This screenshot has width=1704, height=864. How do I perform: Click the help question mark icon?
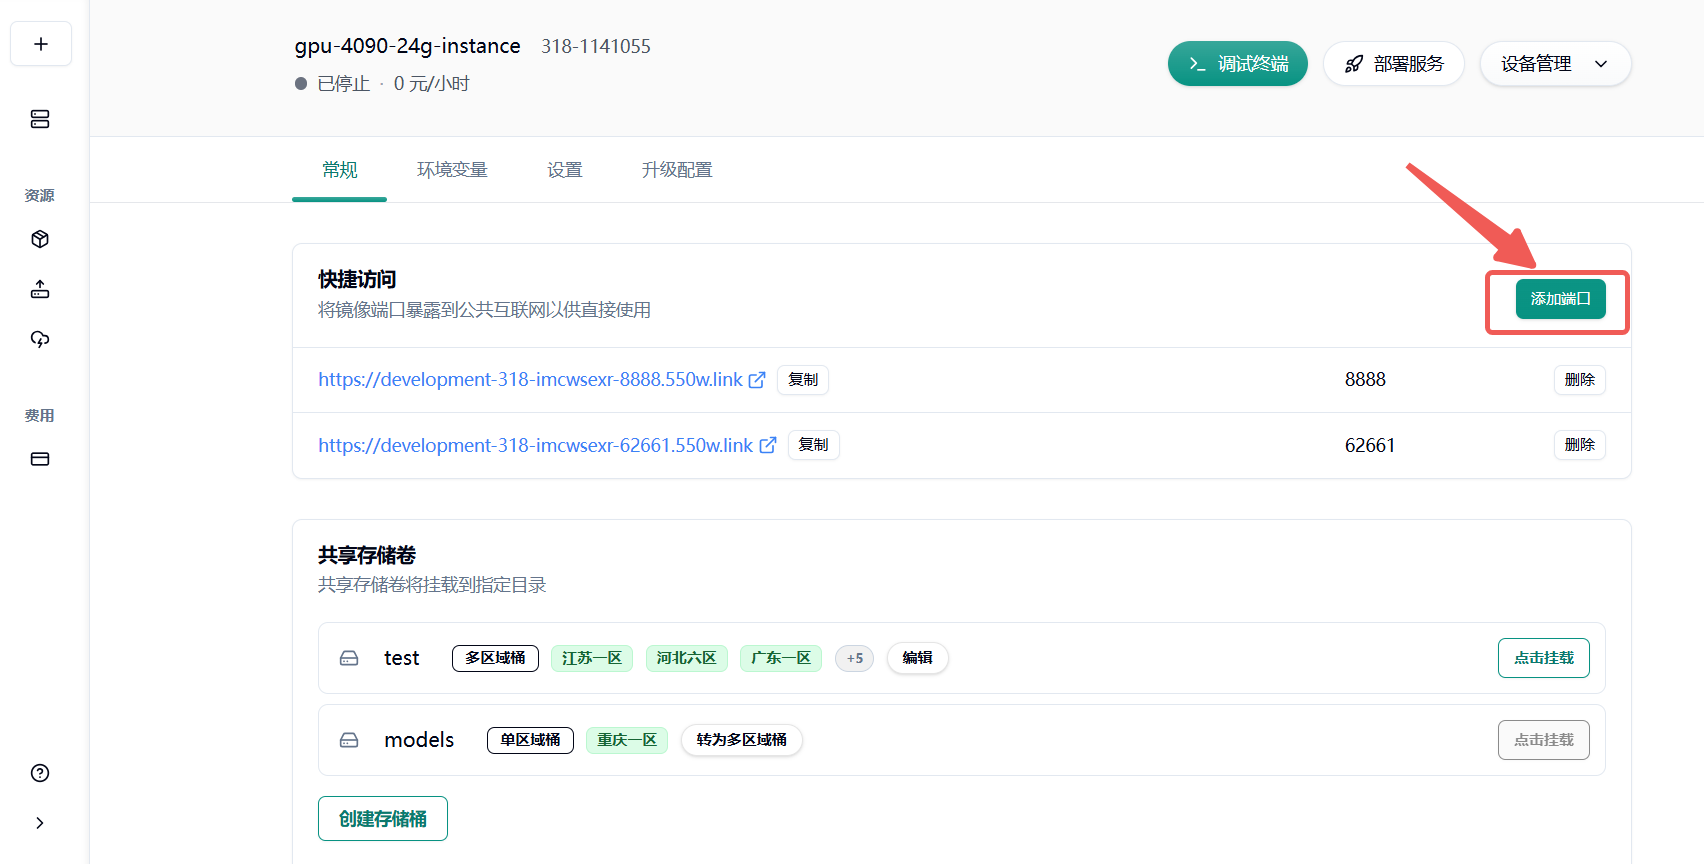point(40,773)
